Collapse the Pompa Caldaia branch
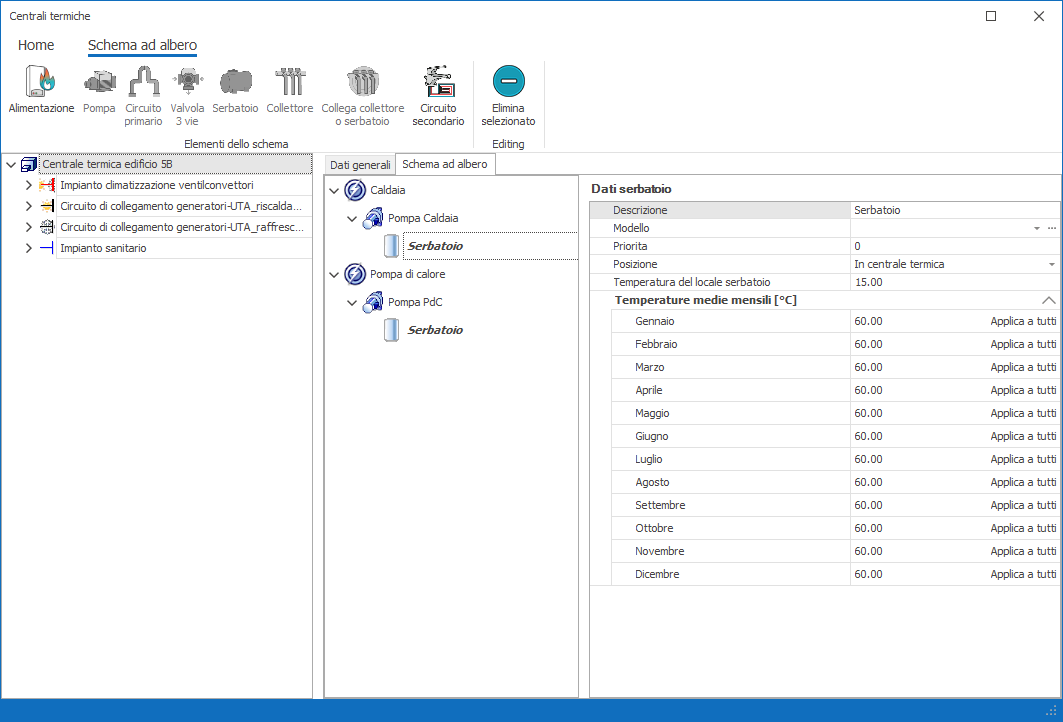1063x722 pixels. tap(352, 218)
